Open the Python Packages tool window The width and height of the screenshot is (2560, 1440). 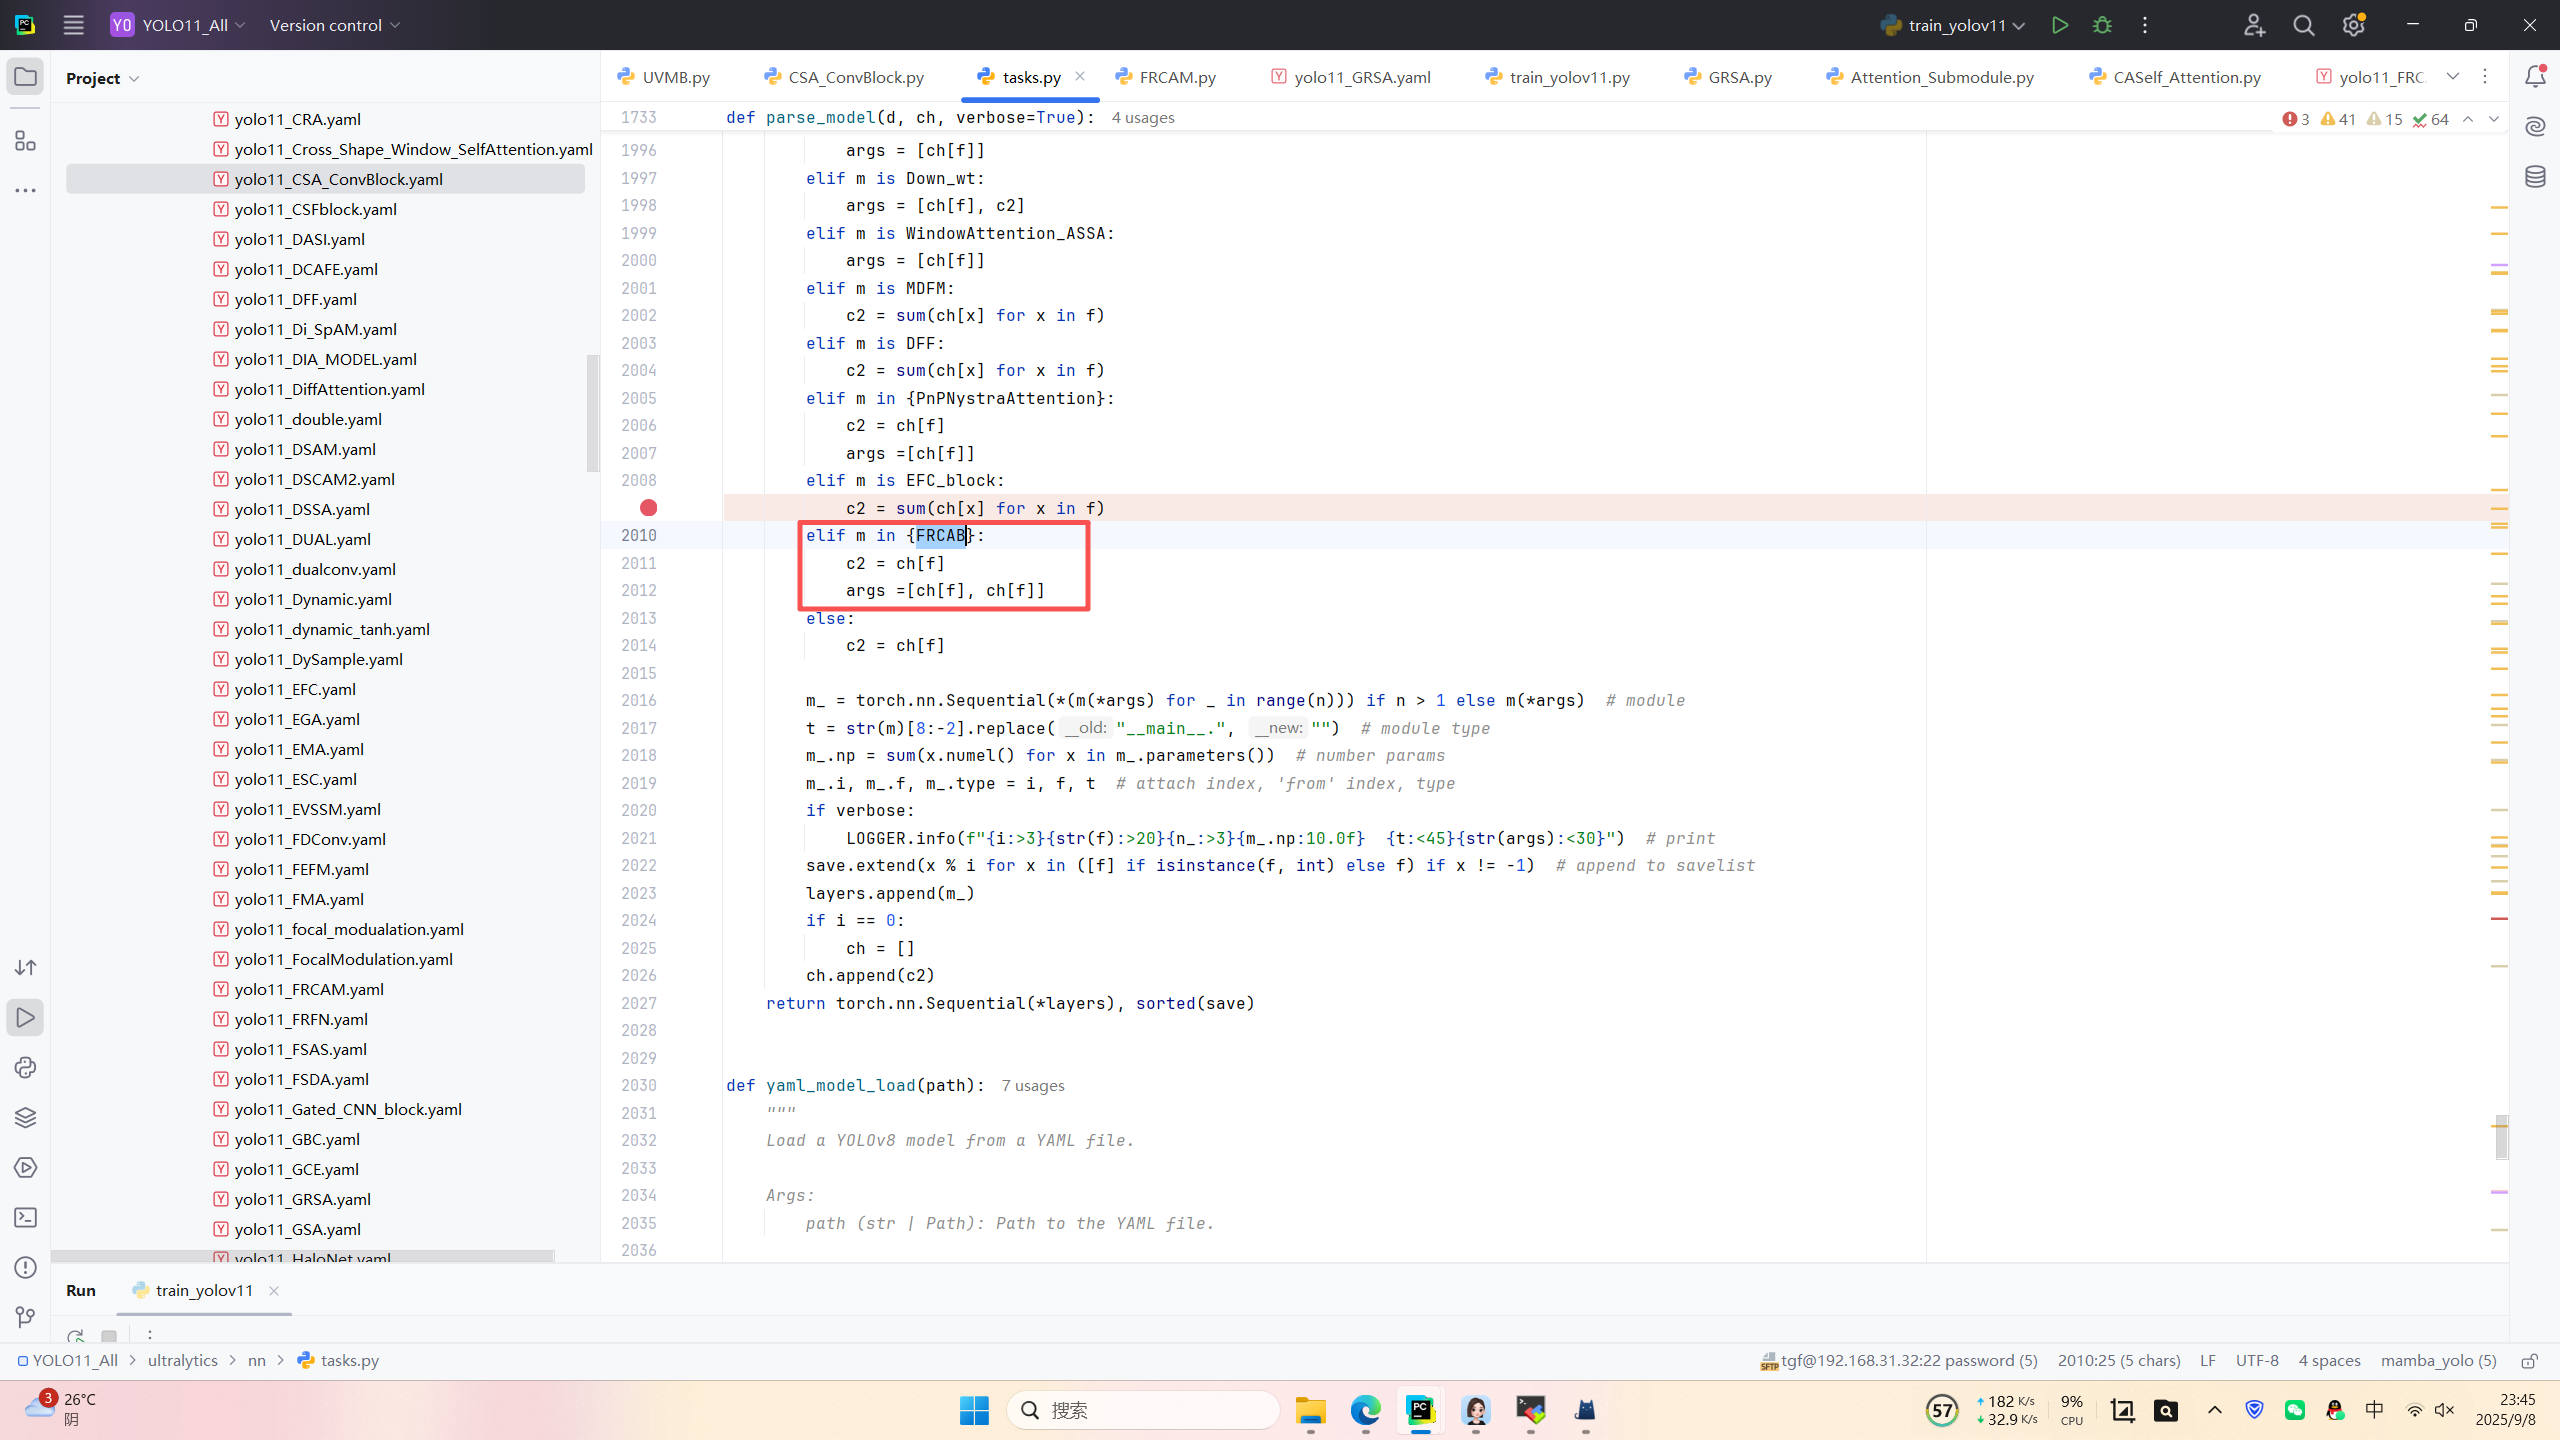click(26, 1117)
